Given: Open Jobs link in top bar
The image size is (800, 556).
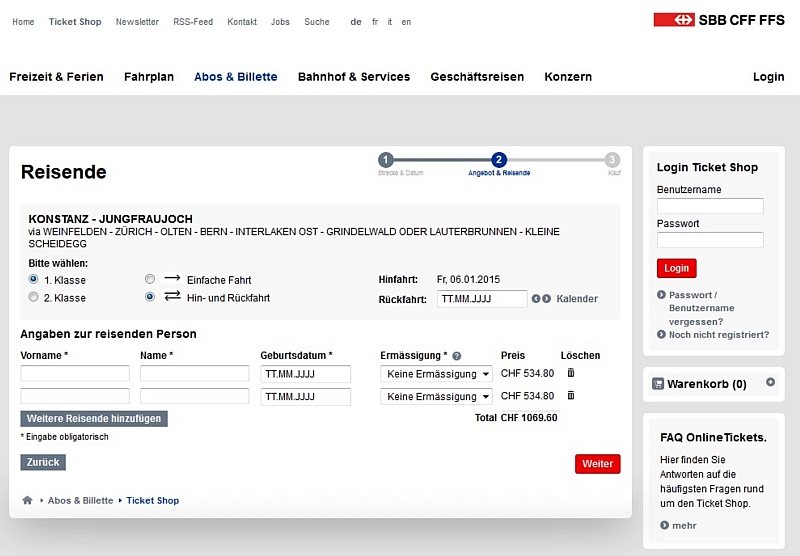Looking at the screenshot, I should pyautogui.click(x=280, y=22).
